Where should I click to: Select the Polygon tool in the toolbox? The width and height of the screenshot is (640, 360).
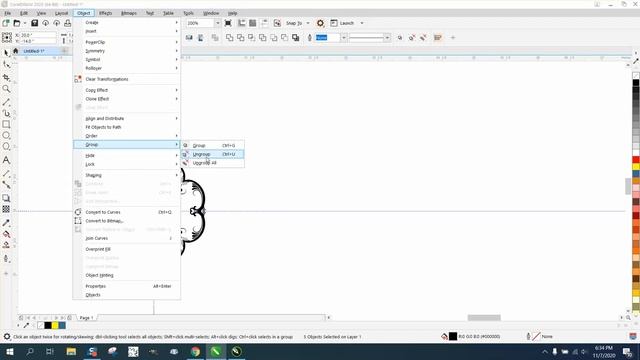[6, 147]
